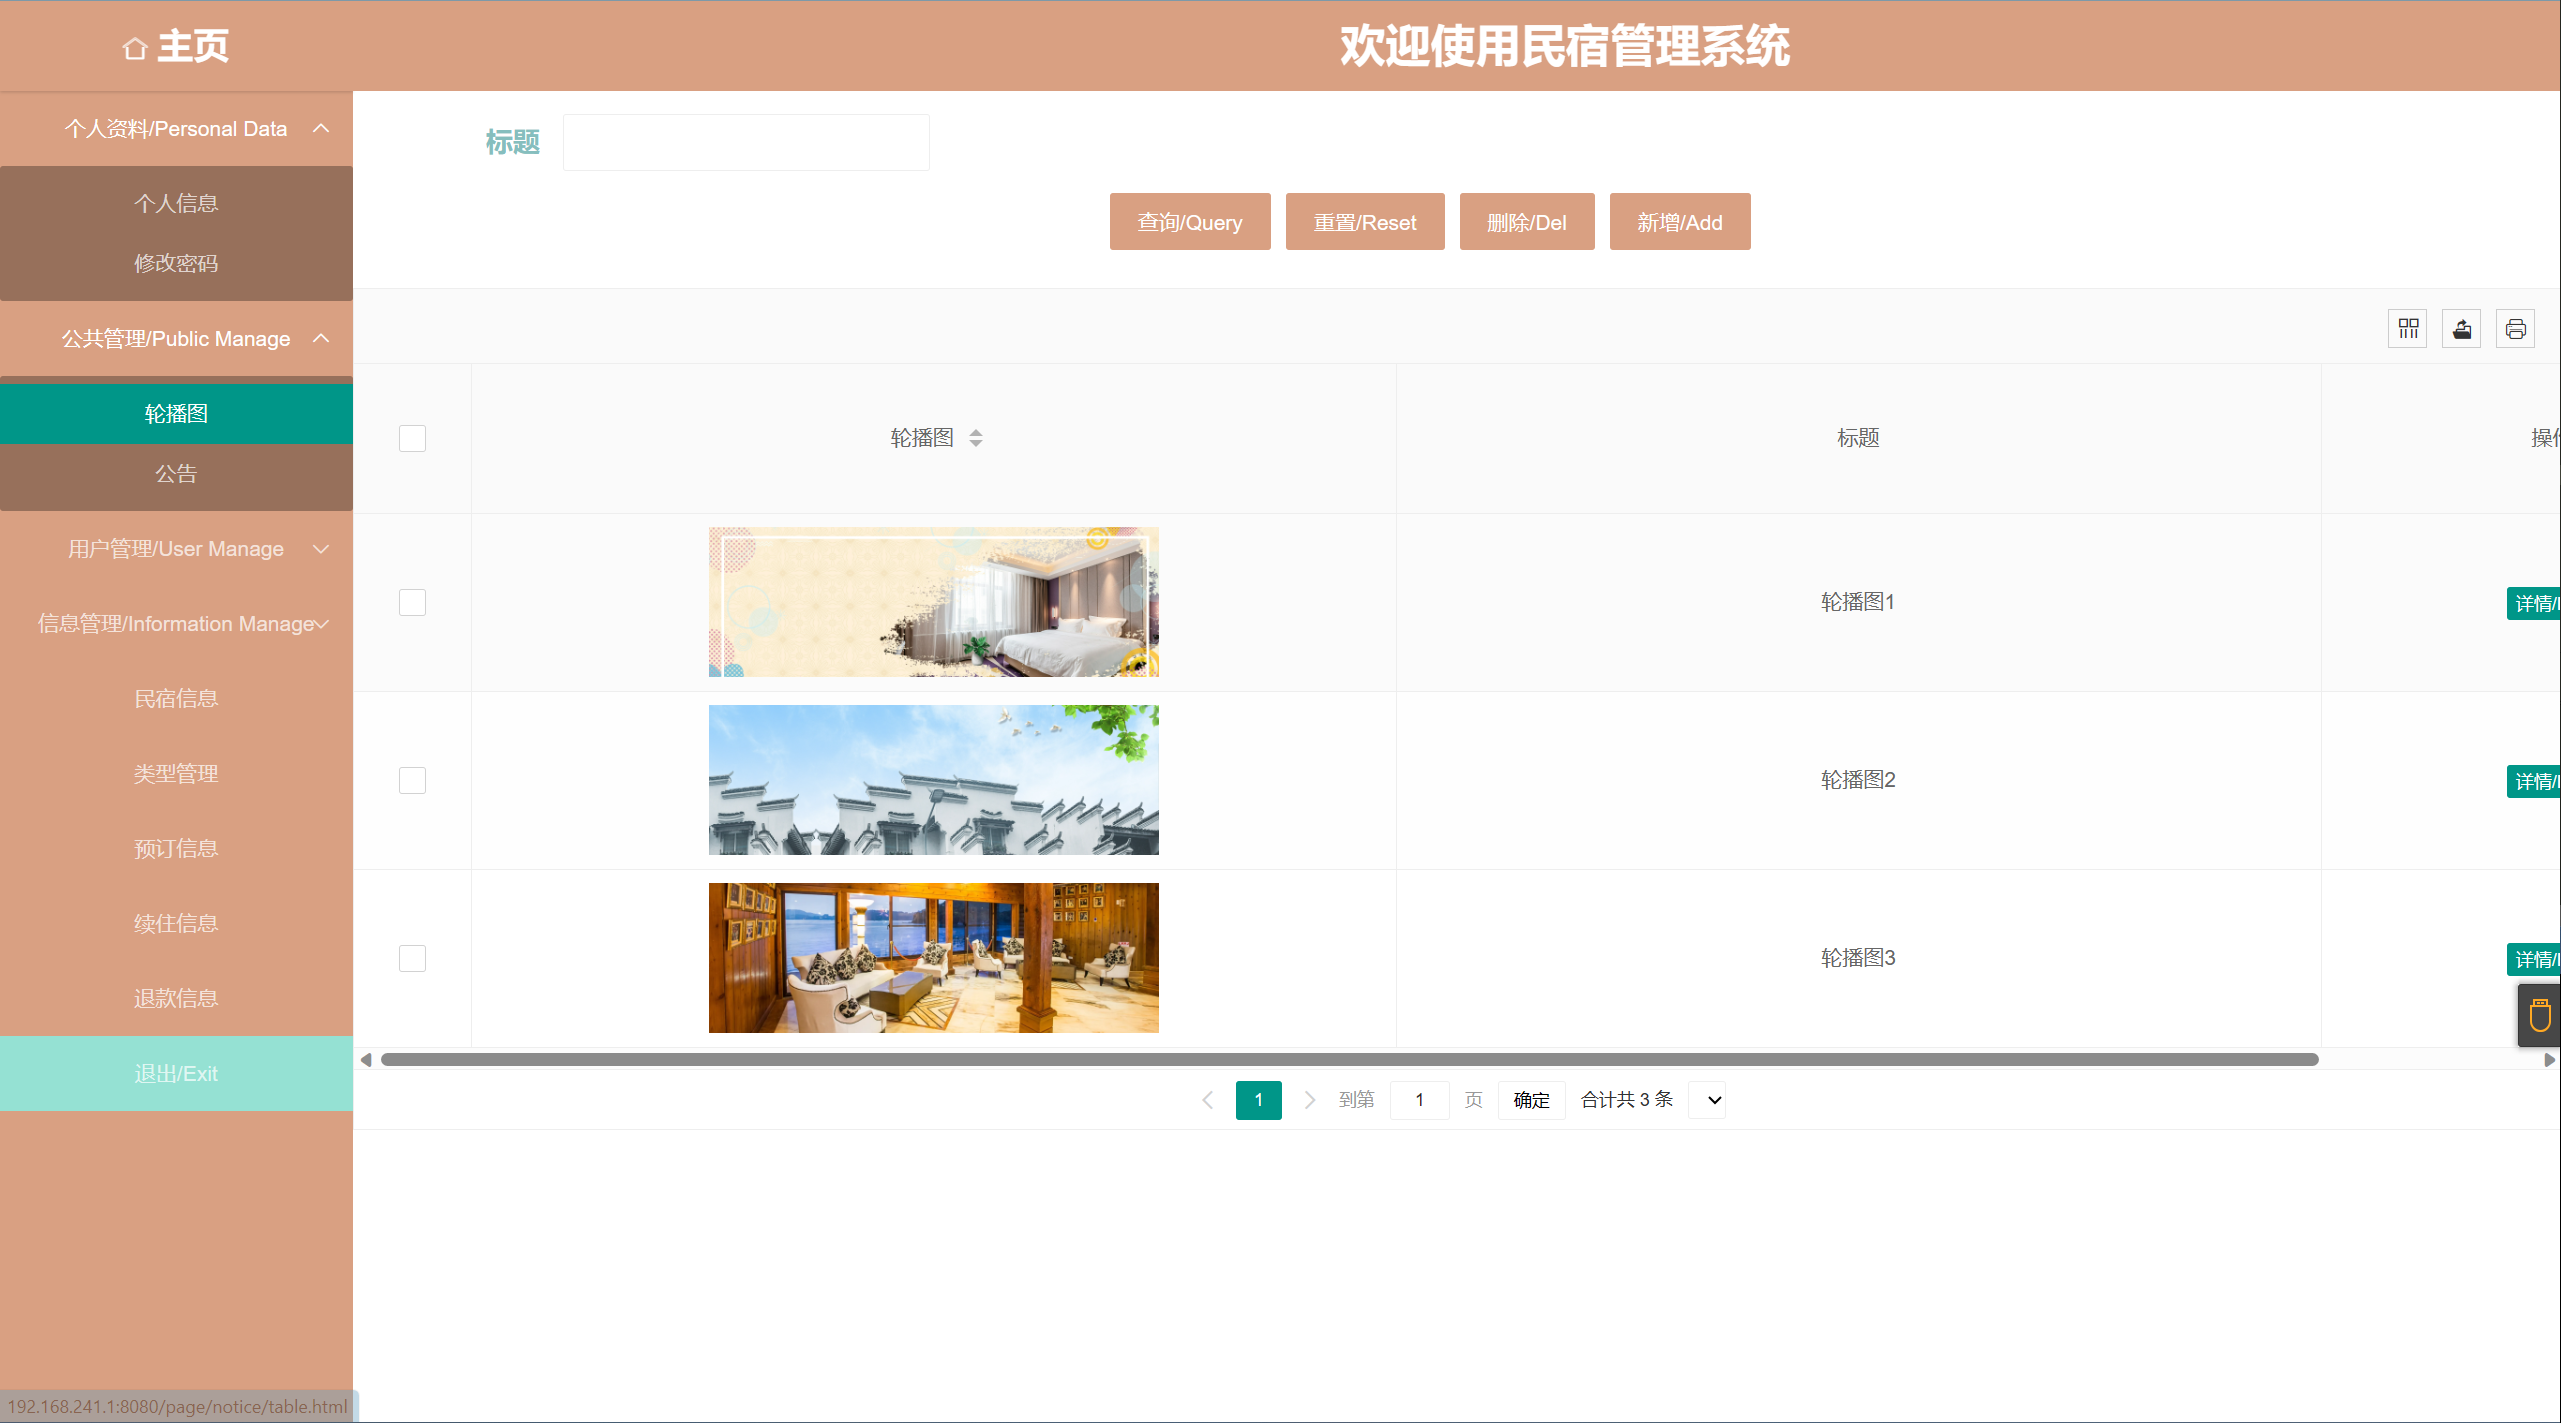Sort the 轮播图 column ascending
2561x1423 pixels.
[x=976, y=432]
